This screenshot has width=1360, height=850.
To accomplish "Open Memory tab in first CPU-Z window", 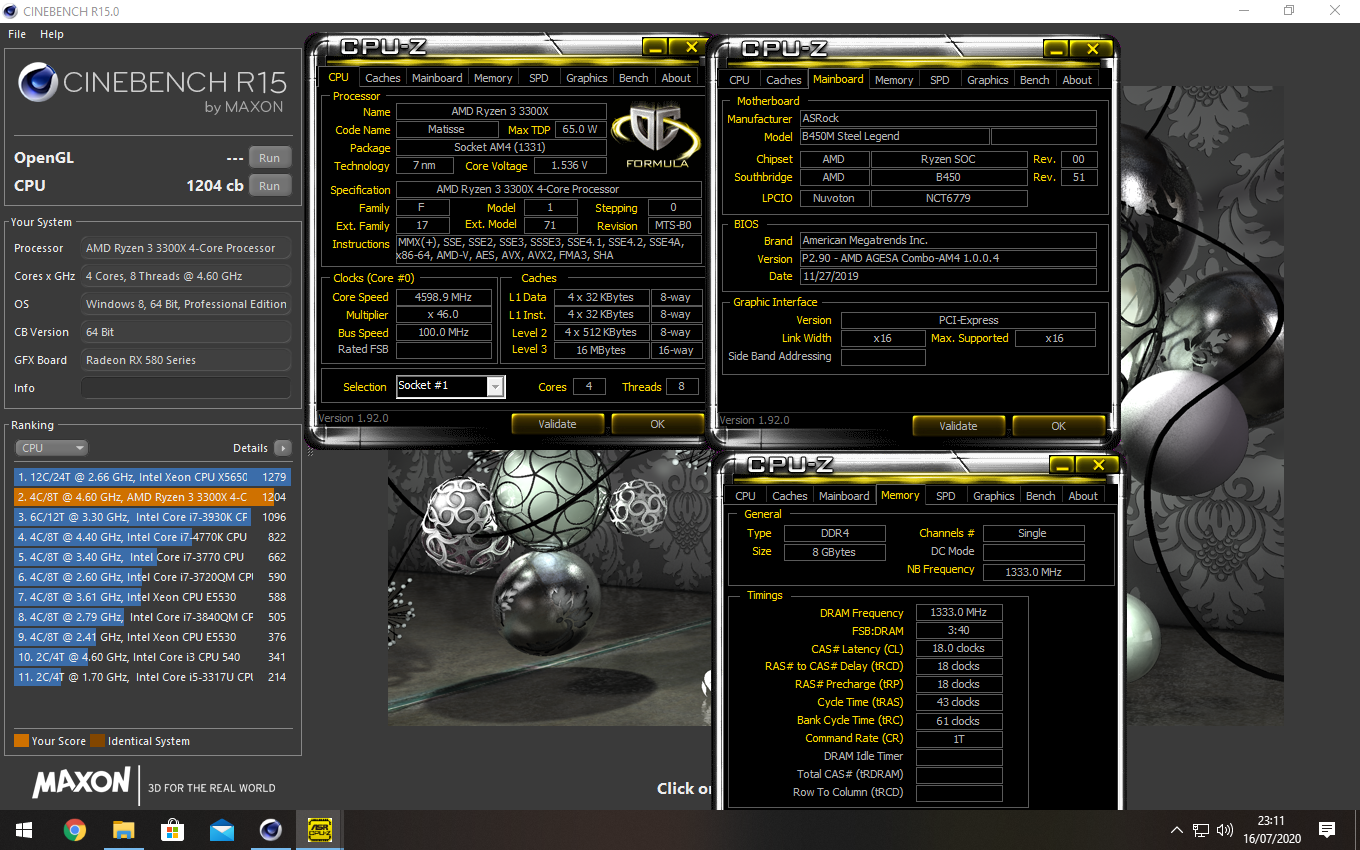I will 493,78.
